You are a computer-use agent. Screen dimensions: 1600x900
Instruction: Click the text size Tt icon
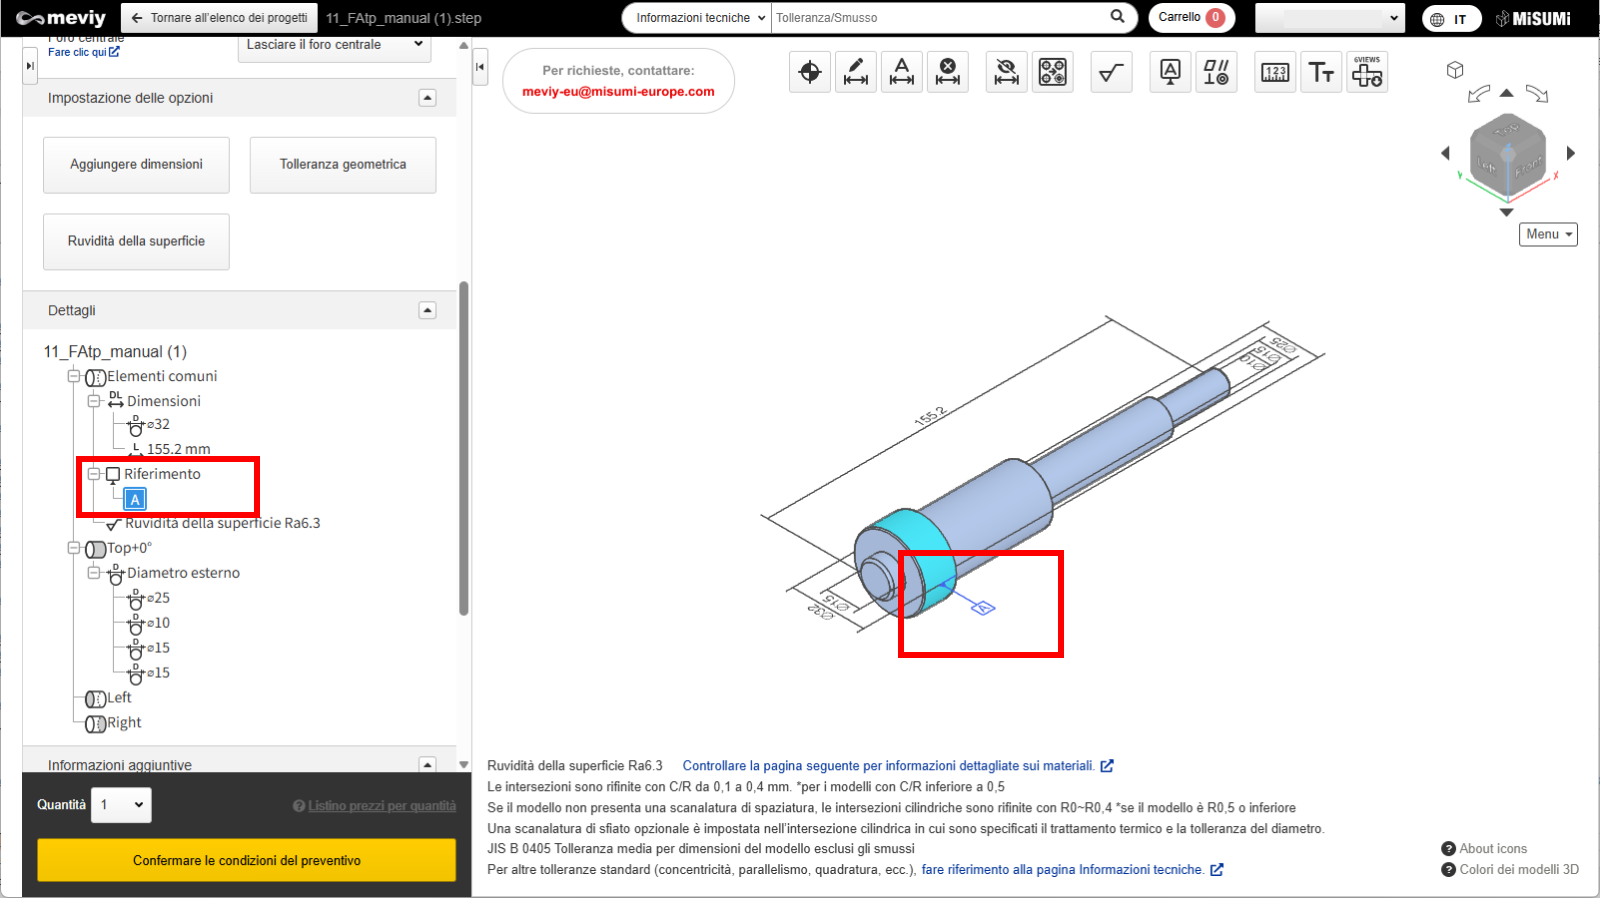coord(1321,72)
